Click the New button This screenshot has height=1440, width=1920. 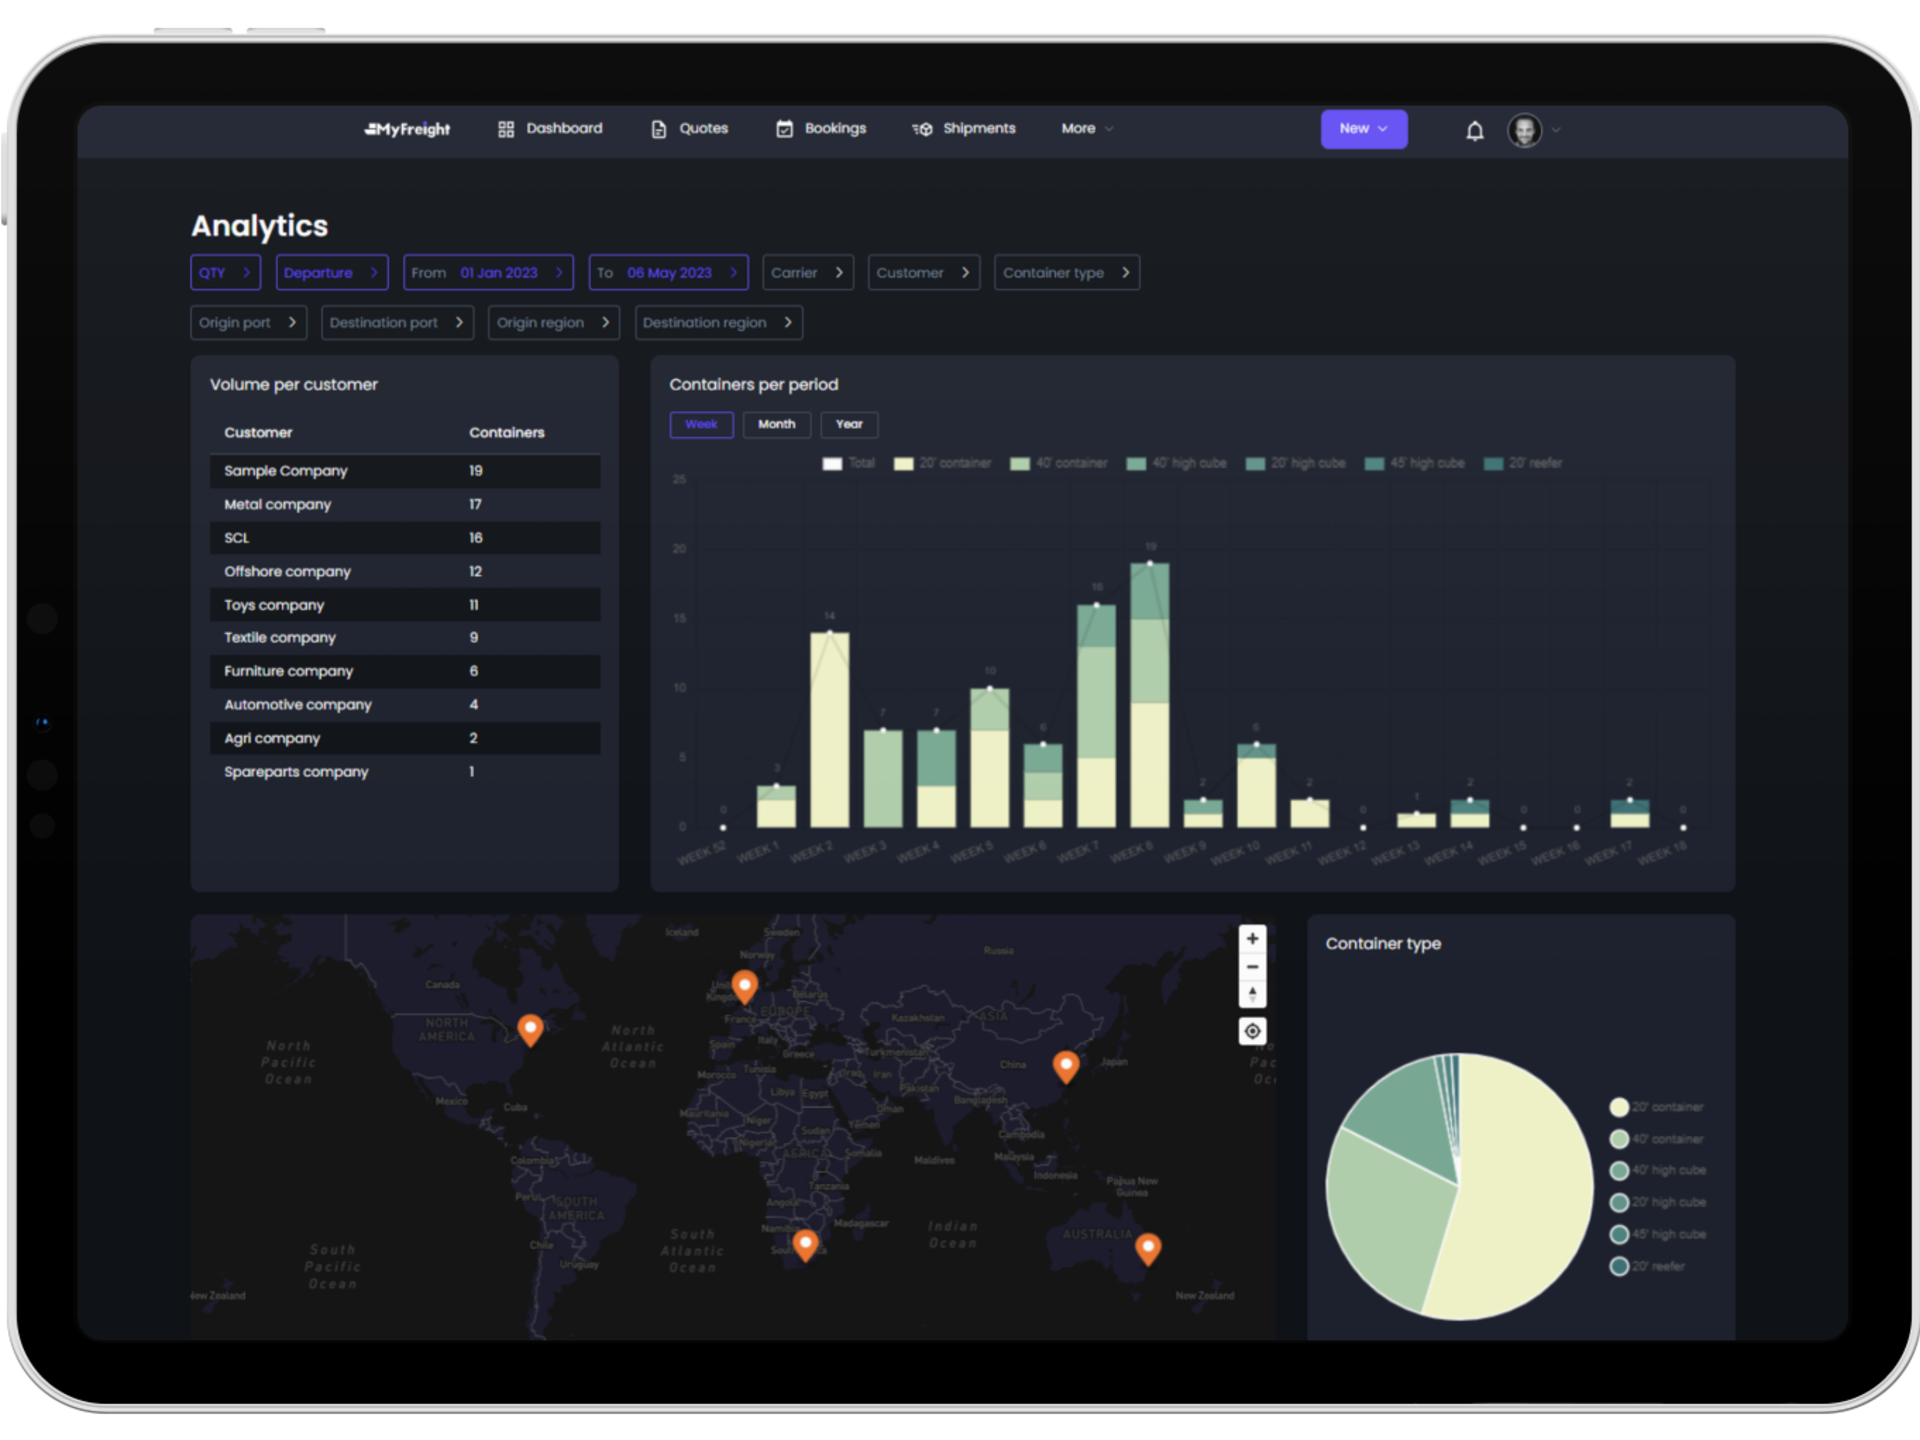point(1363,129)
